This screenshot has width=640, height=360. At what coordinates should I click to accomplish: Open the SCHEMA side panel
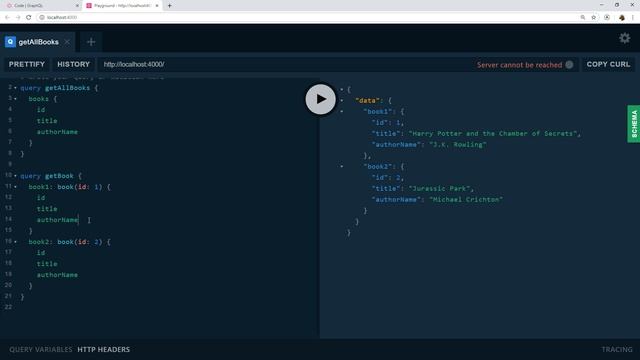pos(634,124)
